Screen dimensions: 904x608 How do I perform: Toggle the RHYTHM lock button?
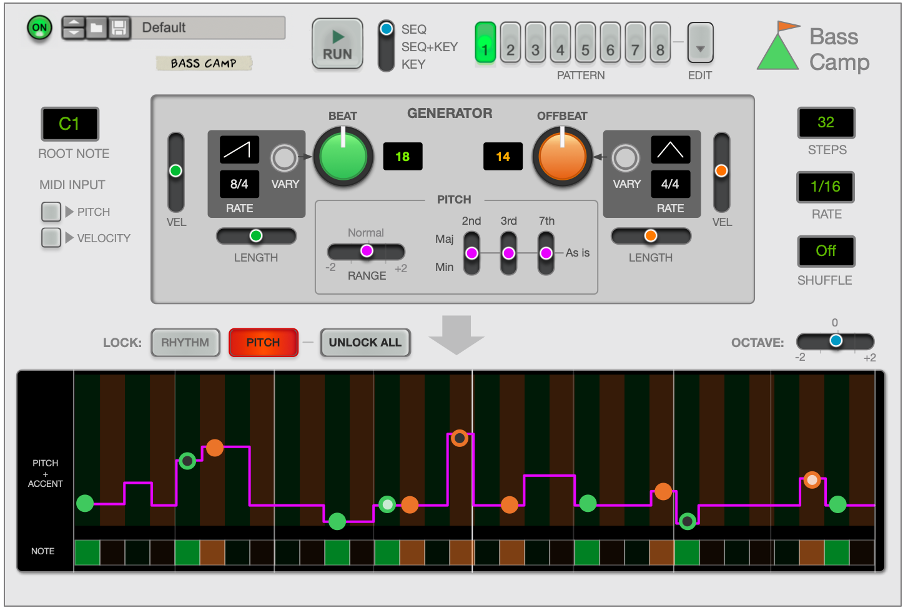185,343
